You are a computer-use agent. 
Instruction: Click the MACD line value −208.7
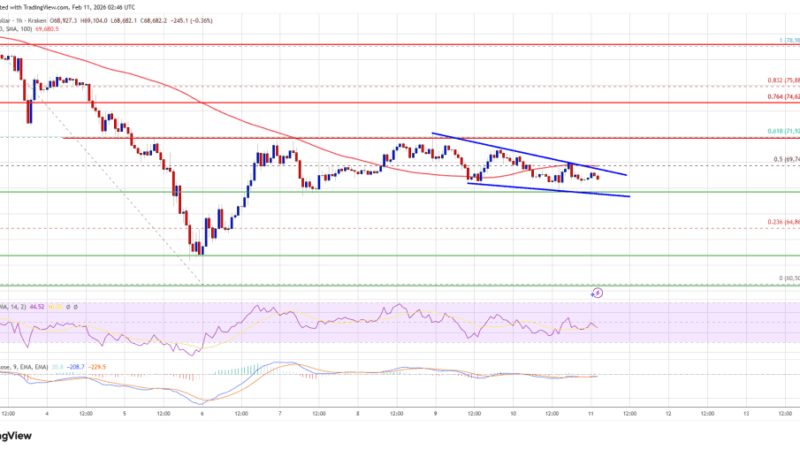[x=76, y=367]
